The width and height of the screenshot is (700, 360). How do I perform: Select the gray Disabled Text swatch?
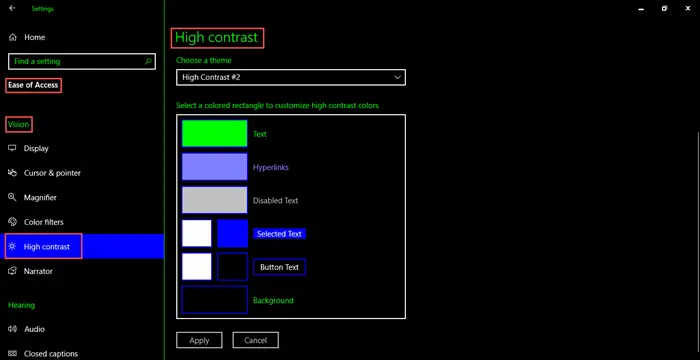[x=215, y=200]
